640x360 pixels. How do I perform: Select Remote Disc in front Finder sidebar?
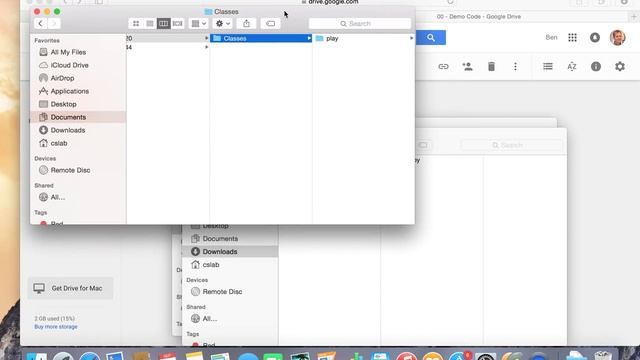tap(70, 170)
